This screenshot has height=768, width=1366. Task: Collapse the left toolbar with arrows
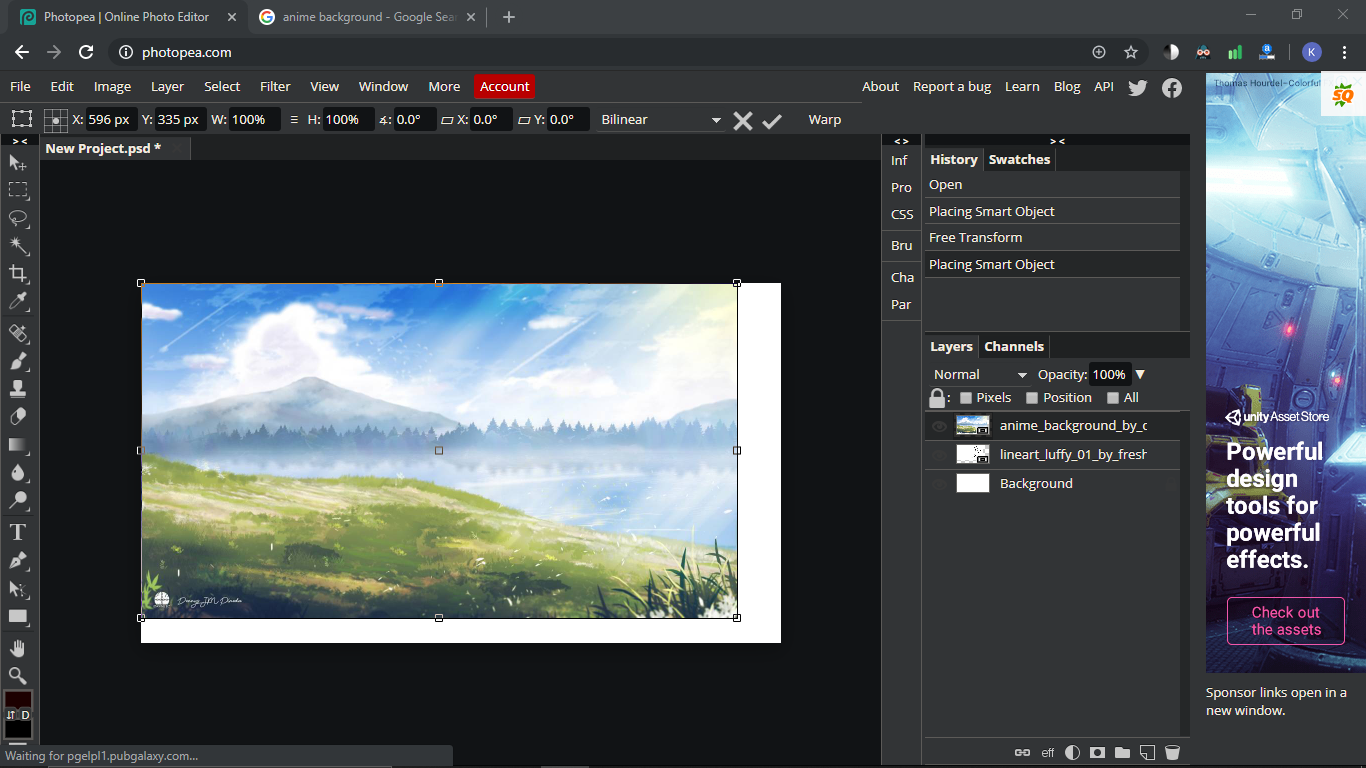[19, 141]
